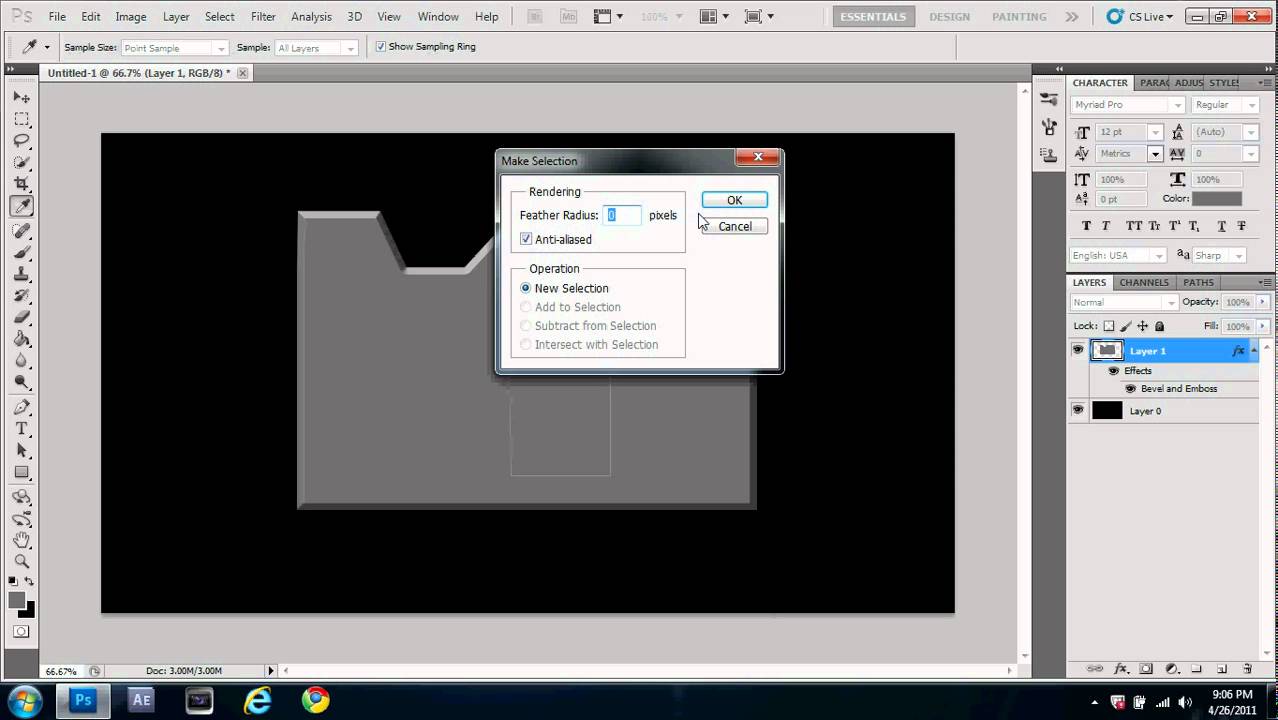This screenshot has height=720, width=1278.
Task: Select the History Brush tool
Action: [x=22, y=296]
